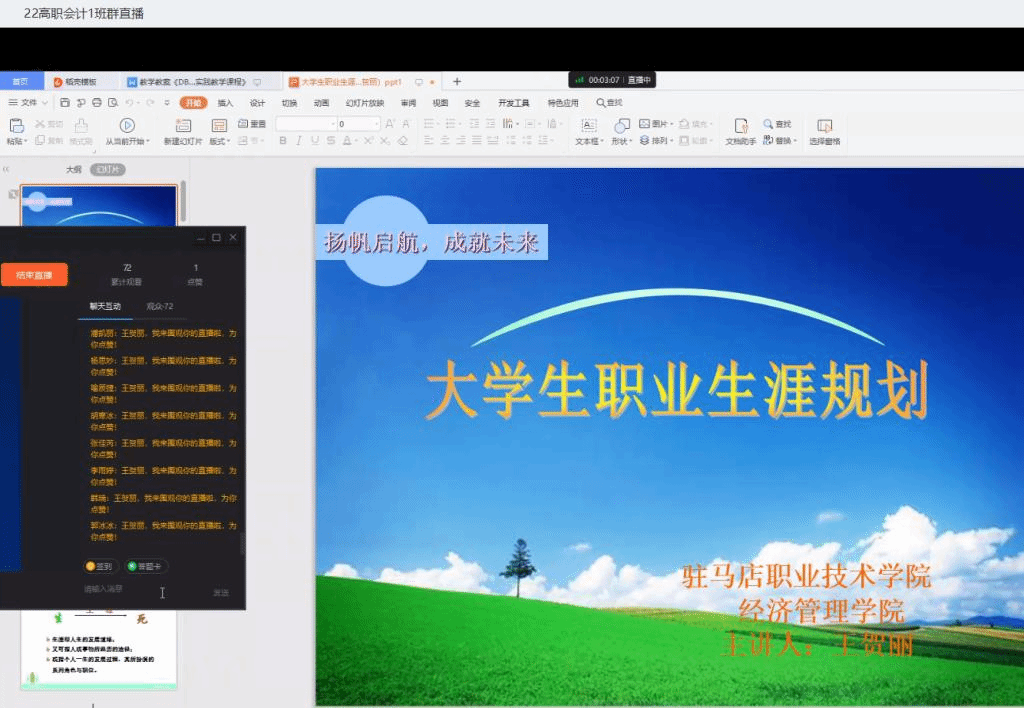Click the Reset slide button

(252, 123)
